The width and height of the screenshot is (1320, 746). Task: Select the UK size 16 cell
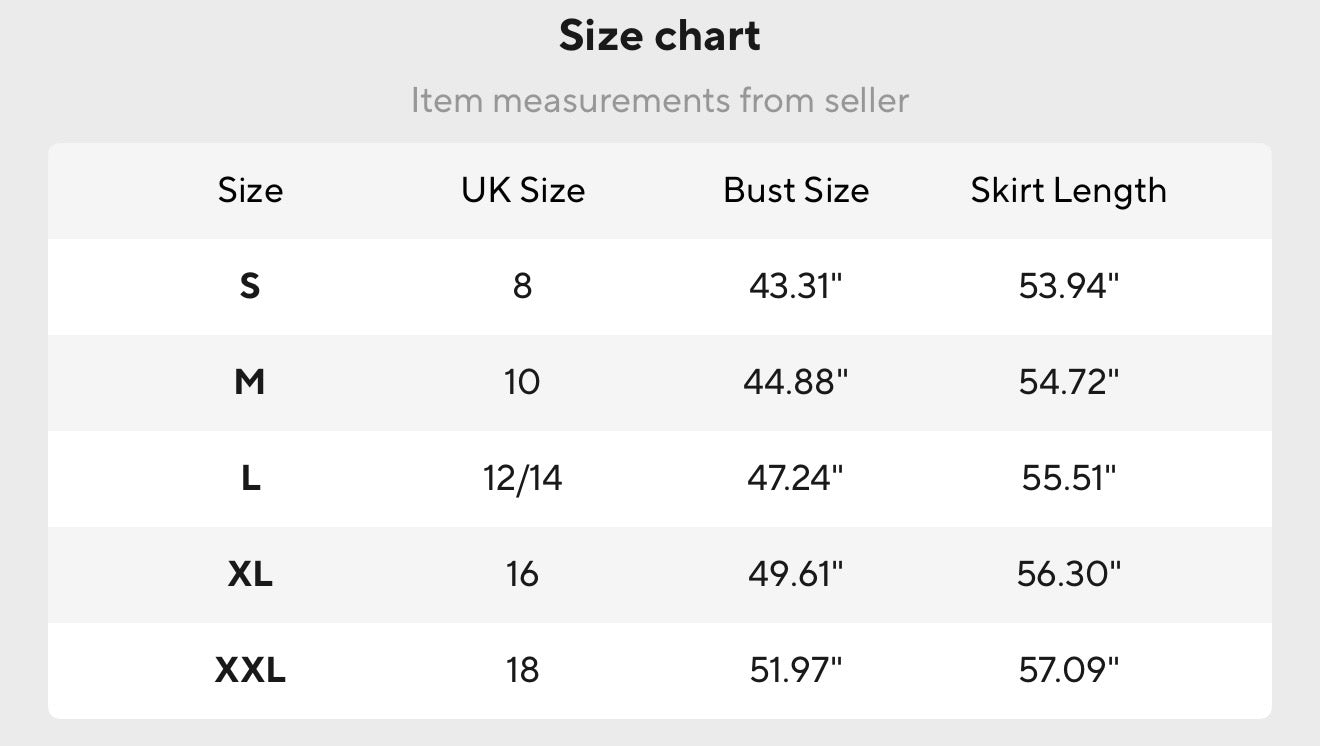point(523,574)
